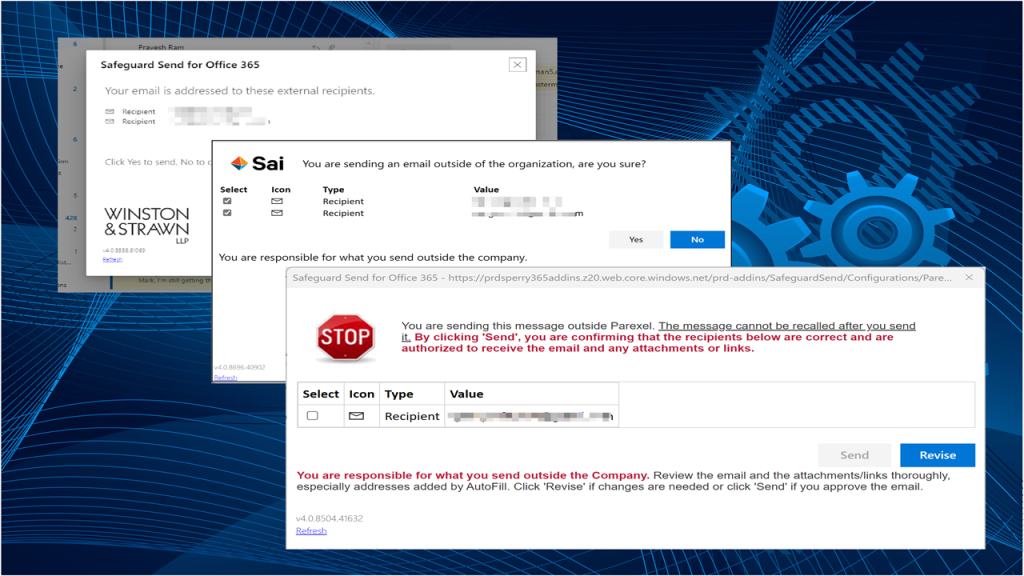Click Send to approve the outgoing message
Viewport: 1024px width, 576px height.
pos(854,454)
